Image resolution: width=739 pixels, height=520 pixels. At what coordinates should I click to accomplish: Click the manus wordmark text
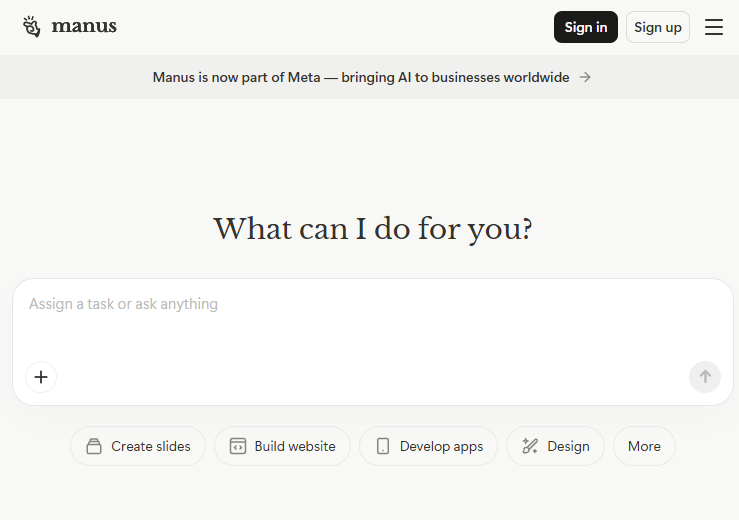[84, 27]
